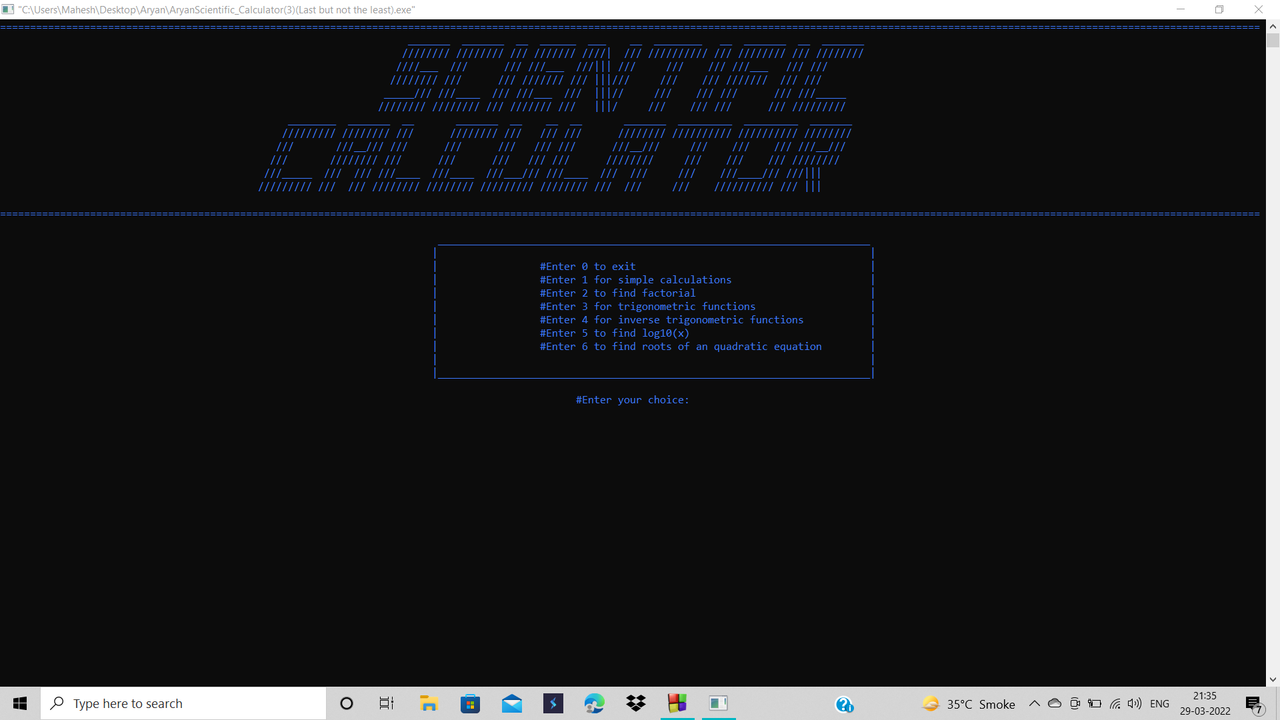Open Wi-Fi network settings tray icon

[1114, 704]
